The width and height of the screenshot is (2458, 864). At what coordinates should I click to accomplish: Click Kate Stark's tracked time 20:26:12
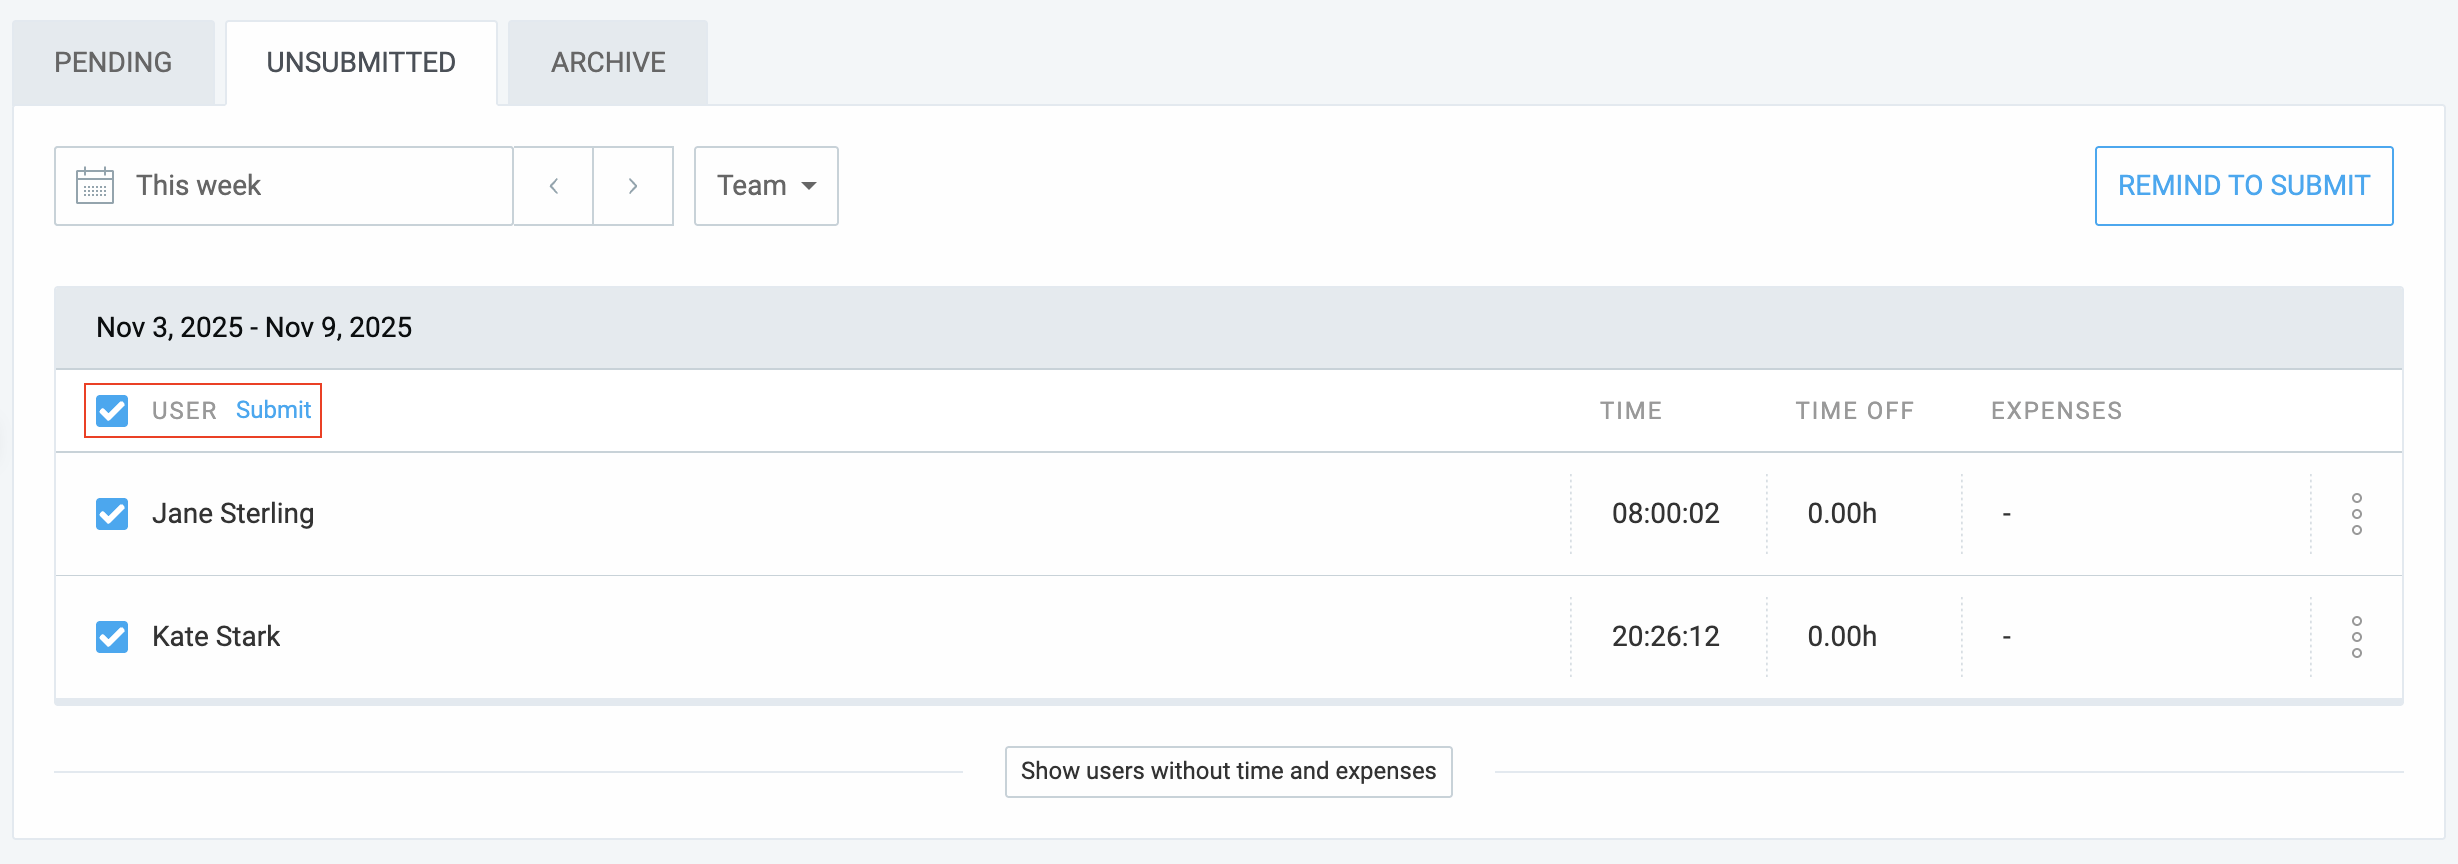tap(1665, 637)
